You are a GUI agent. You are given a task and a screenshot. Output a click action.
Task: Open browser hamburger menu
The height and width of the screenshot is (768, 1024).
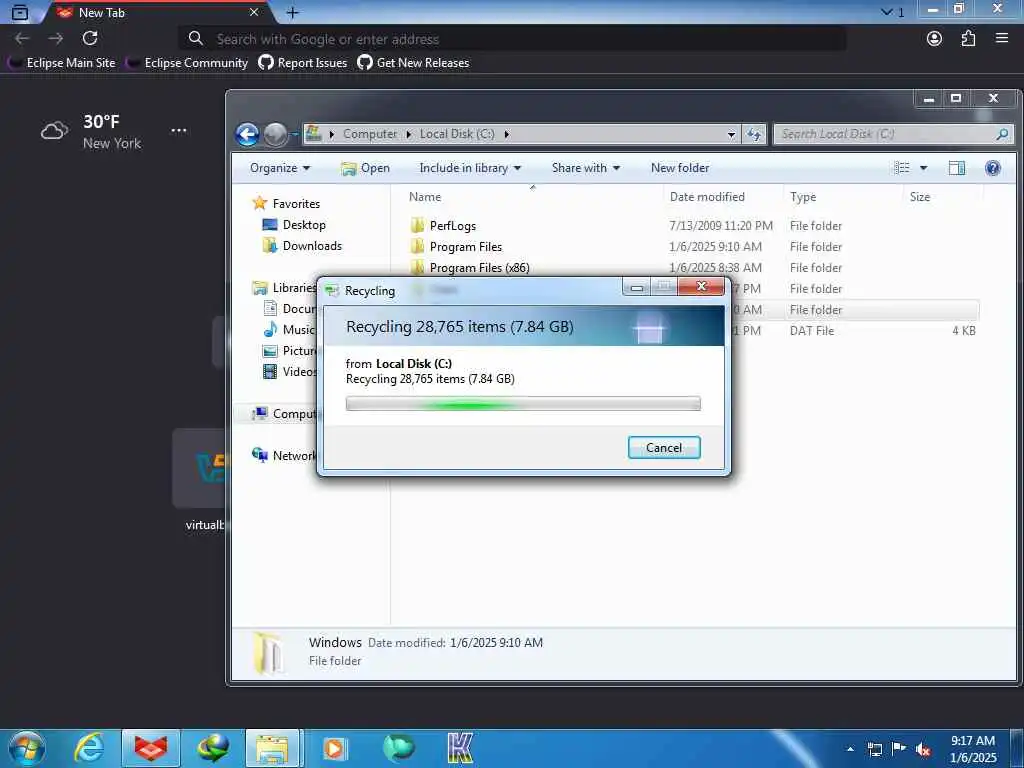tap(1002, 39)
